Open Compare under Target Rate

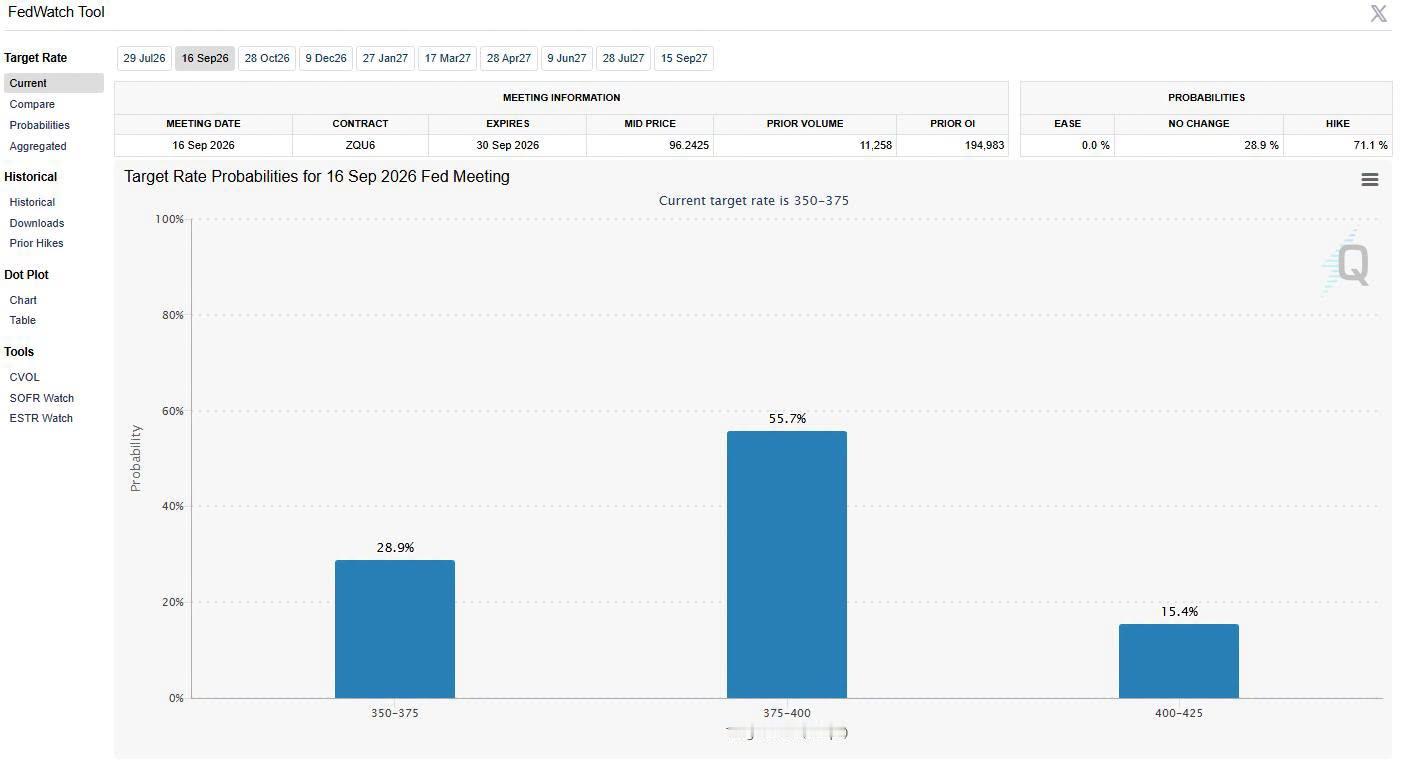pos(32,104)
